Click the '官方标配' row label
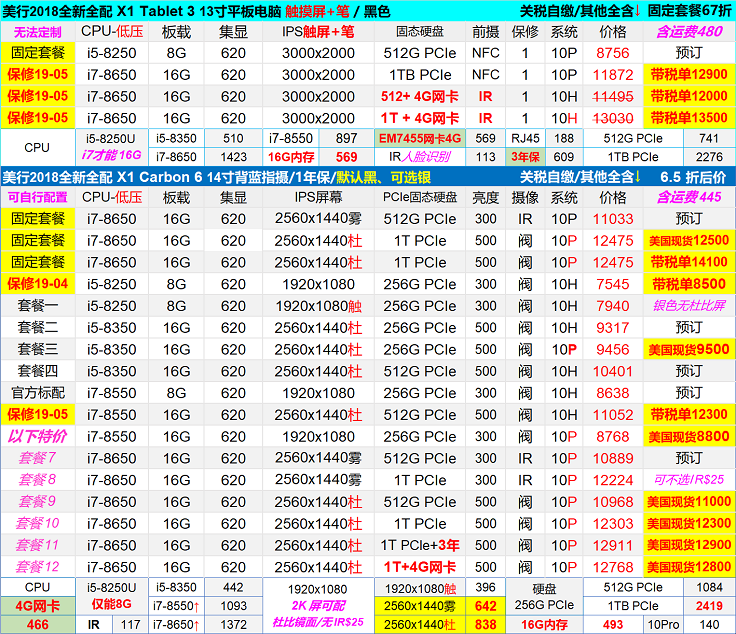Image resolution: width=736 pixels, height=634 pixels. tap(38, 393)
